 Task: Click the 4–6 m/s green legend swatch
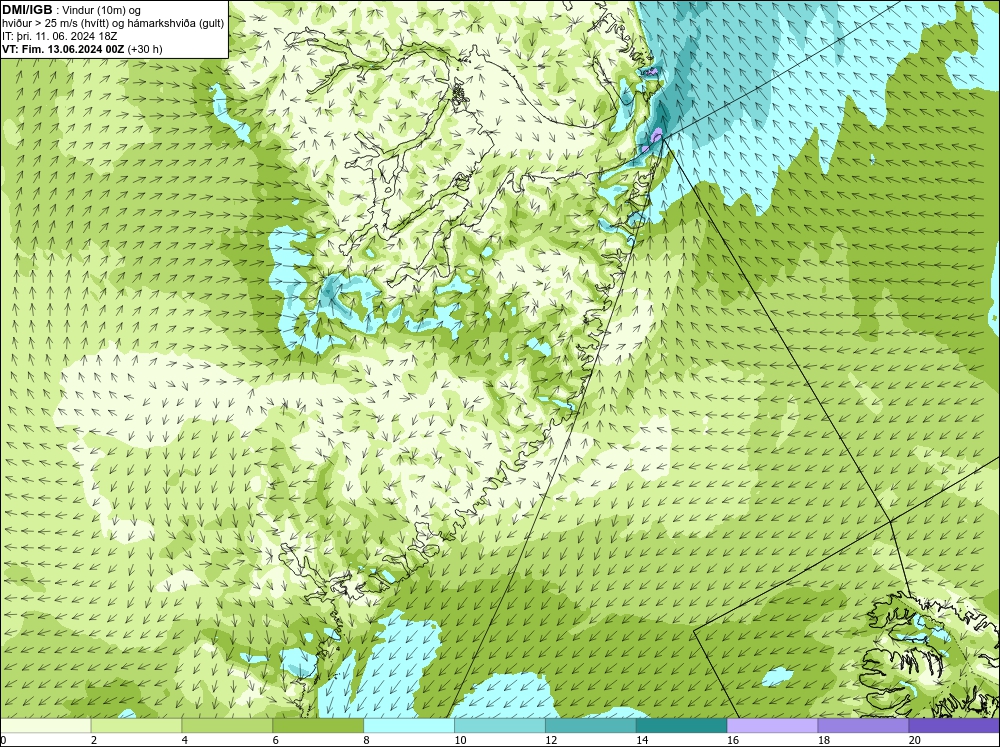[x=227, y=725]
